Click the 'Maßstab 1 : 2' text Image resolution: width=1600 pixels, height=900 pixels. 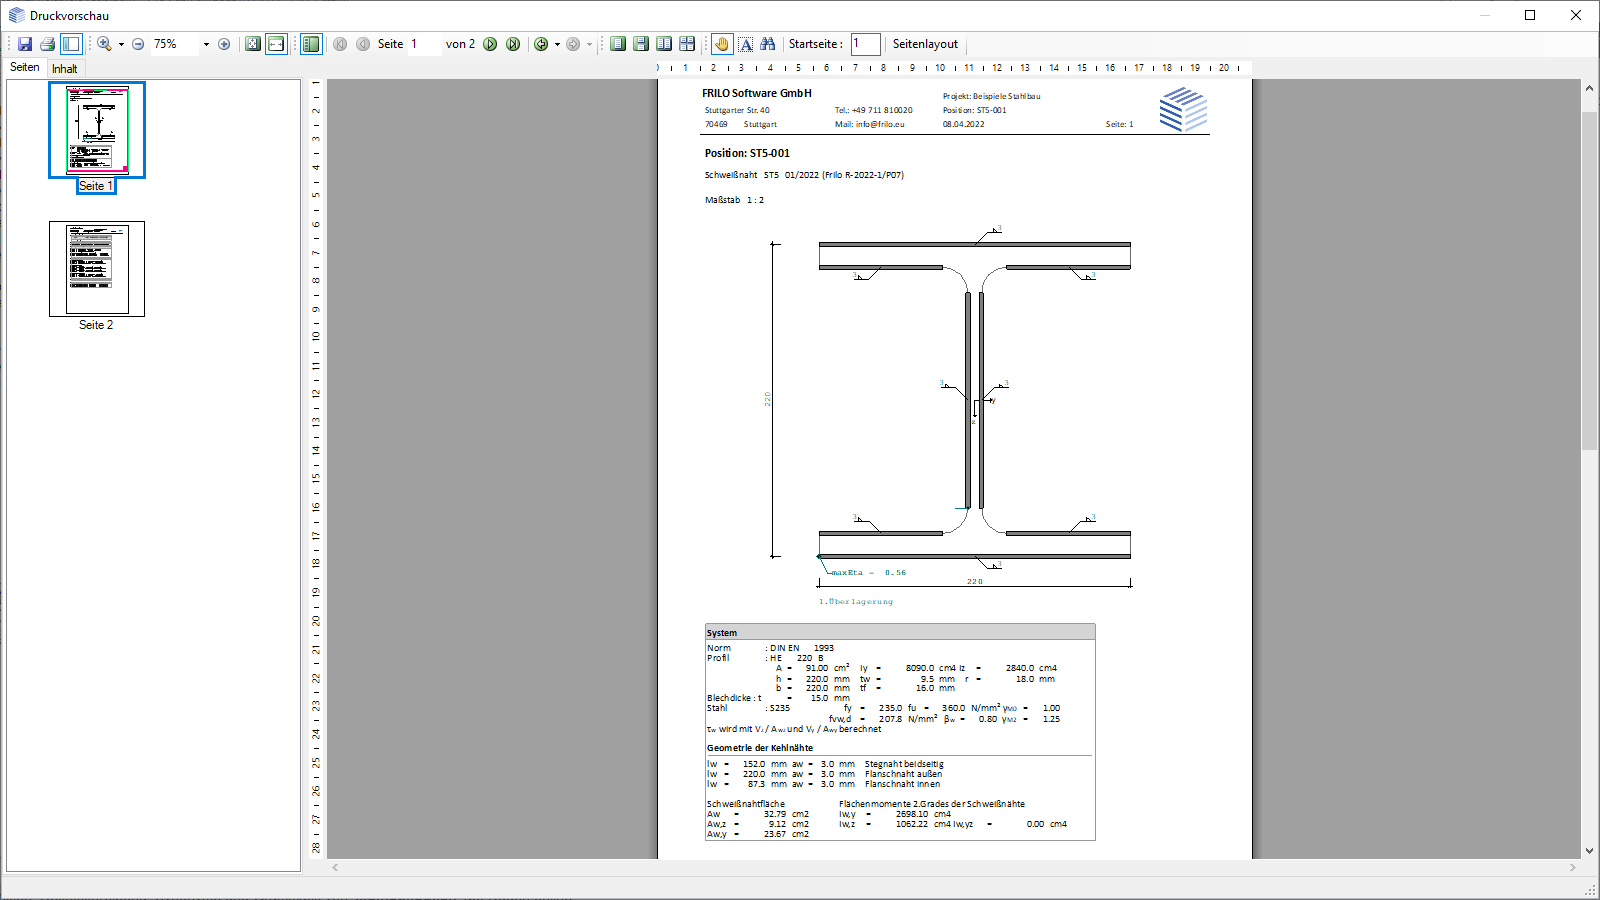[734, 200]
